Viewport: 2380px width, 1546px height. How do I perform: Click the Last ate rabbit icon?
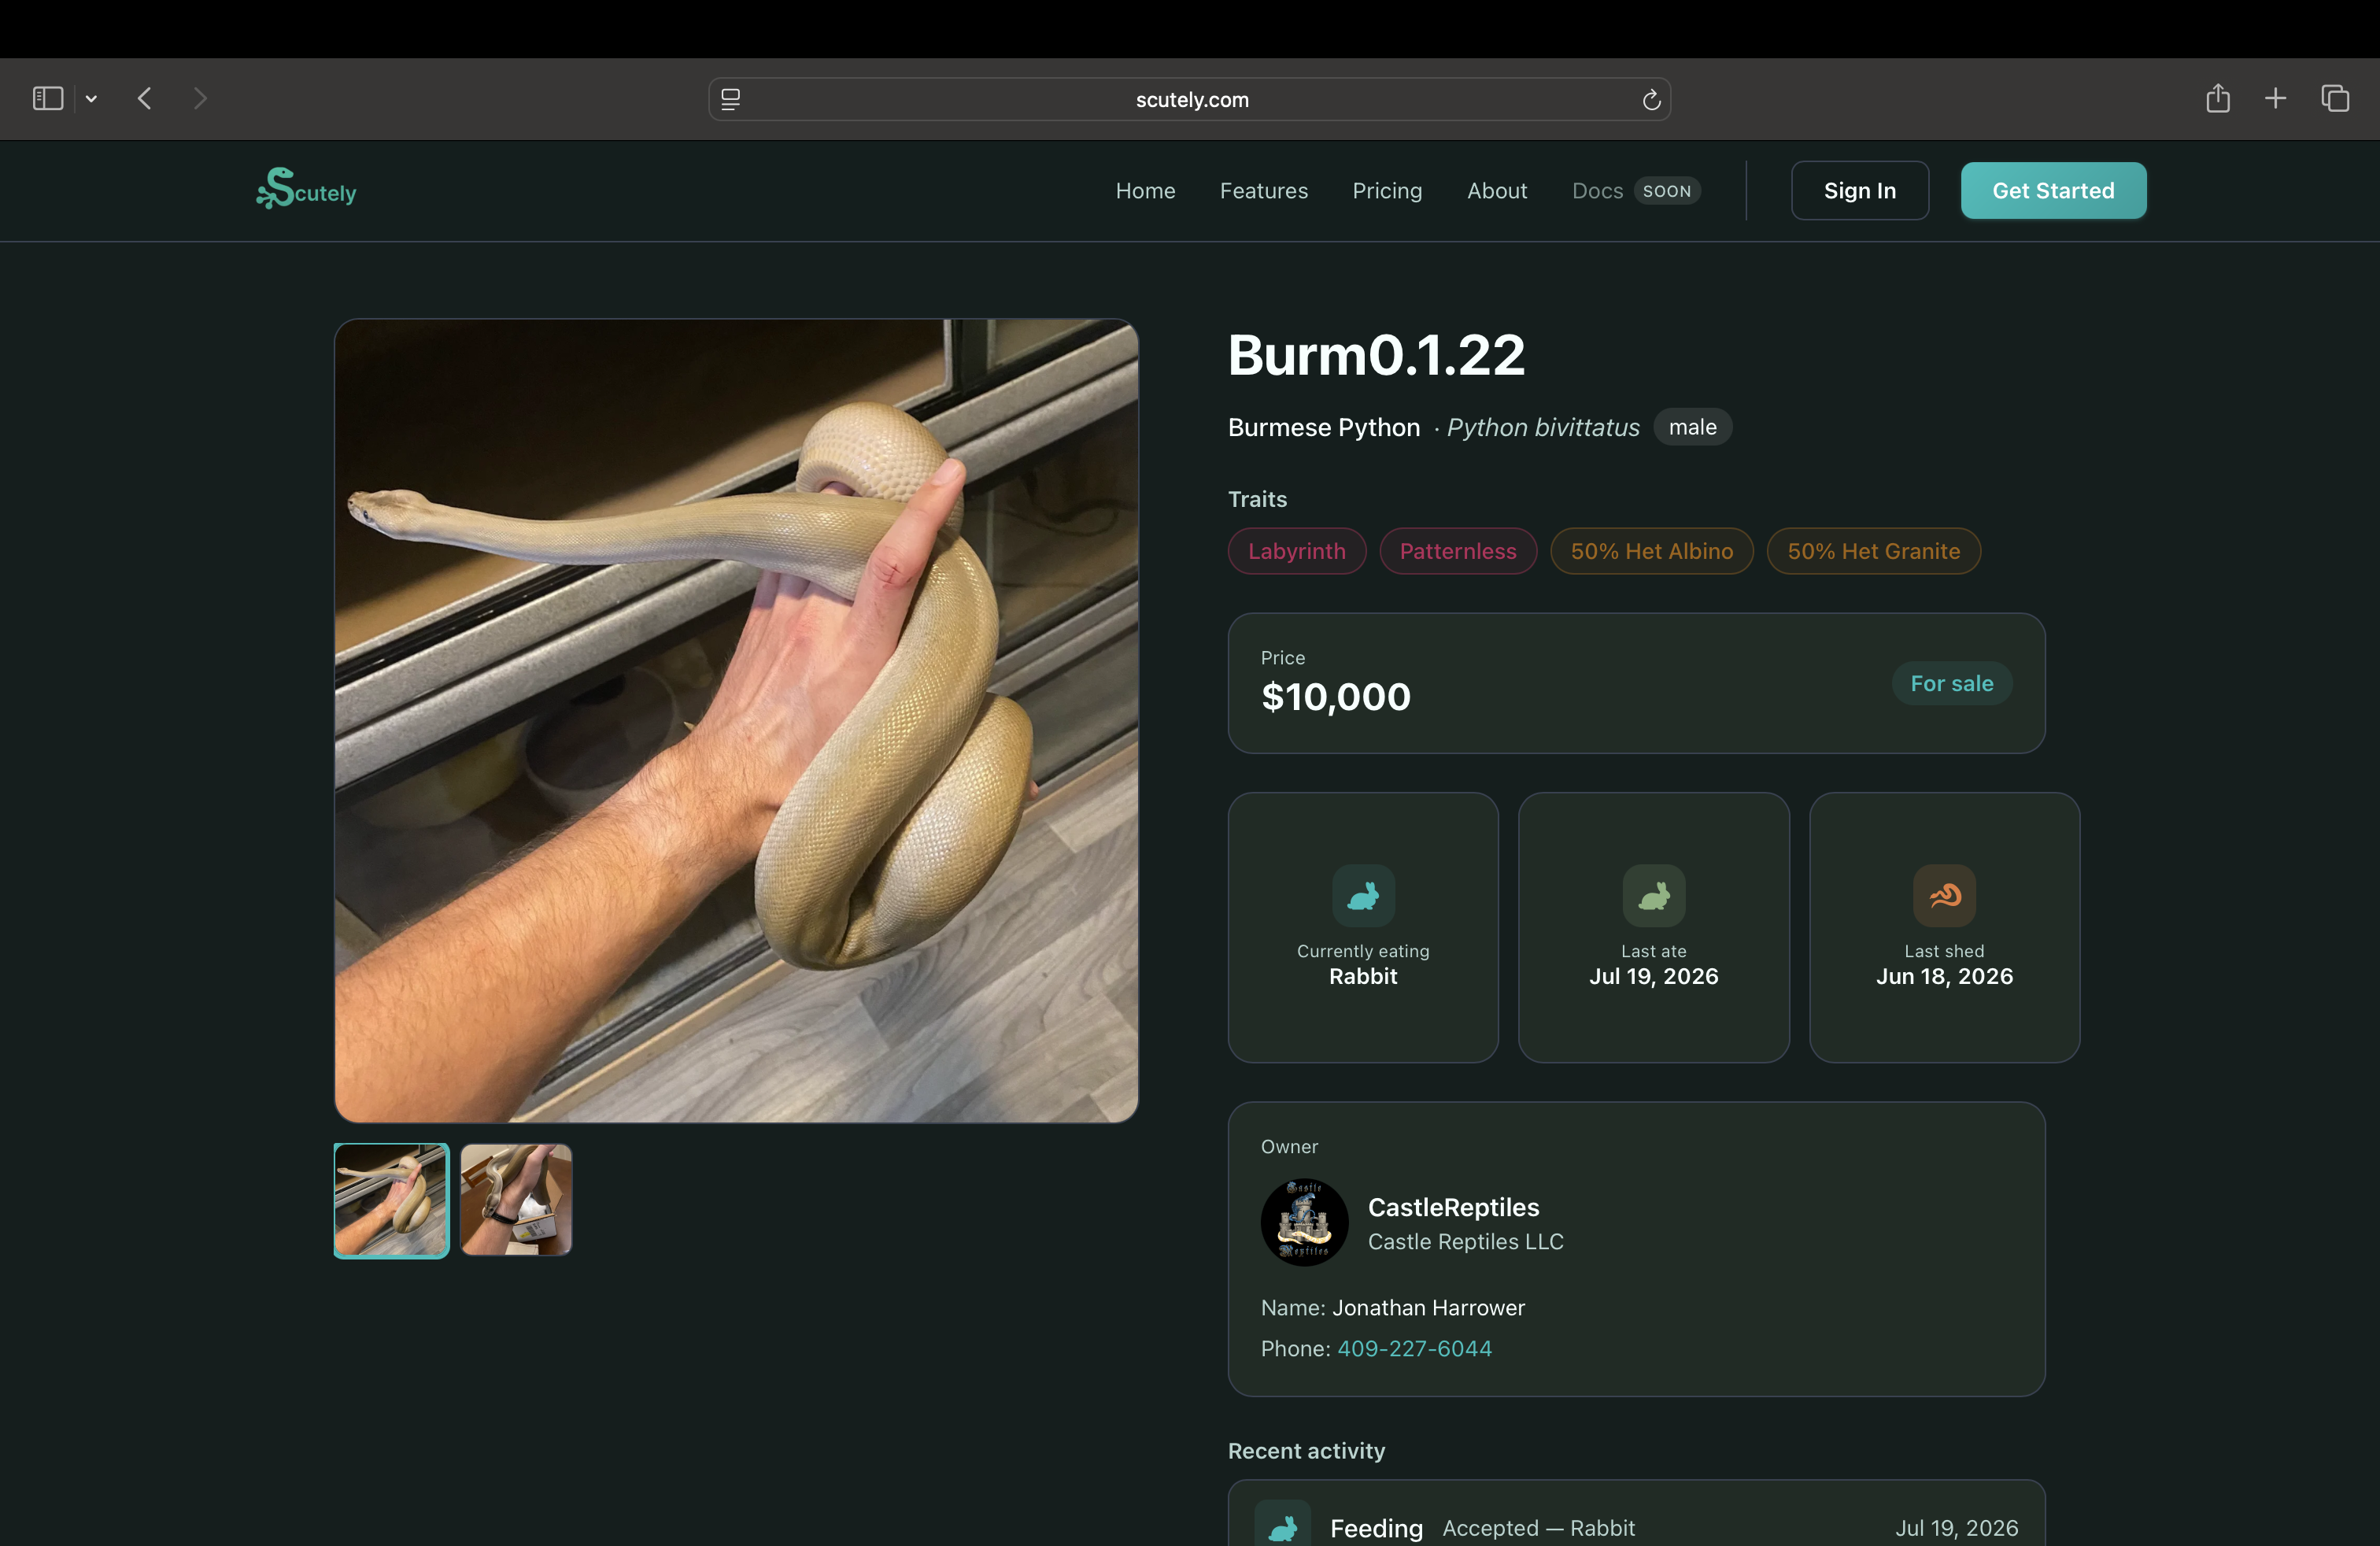coord(1653,895)
